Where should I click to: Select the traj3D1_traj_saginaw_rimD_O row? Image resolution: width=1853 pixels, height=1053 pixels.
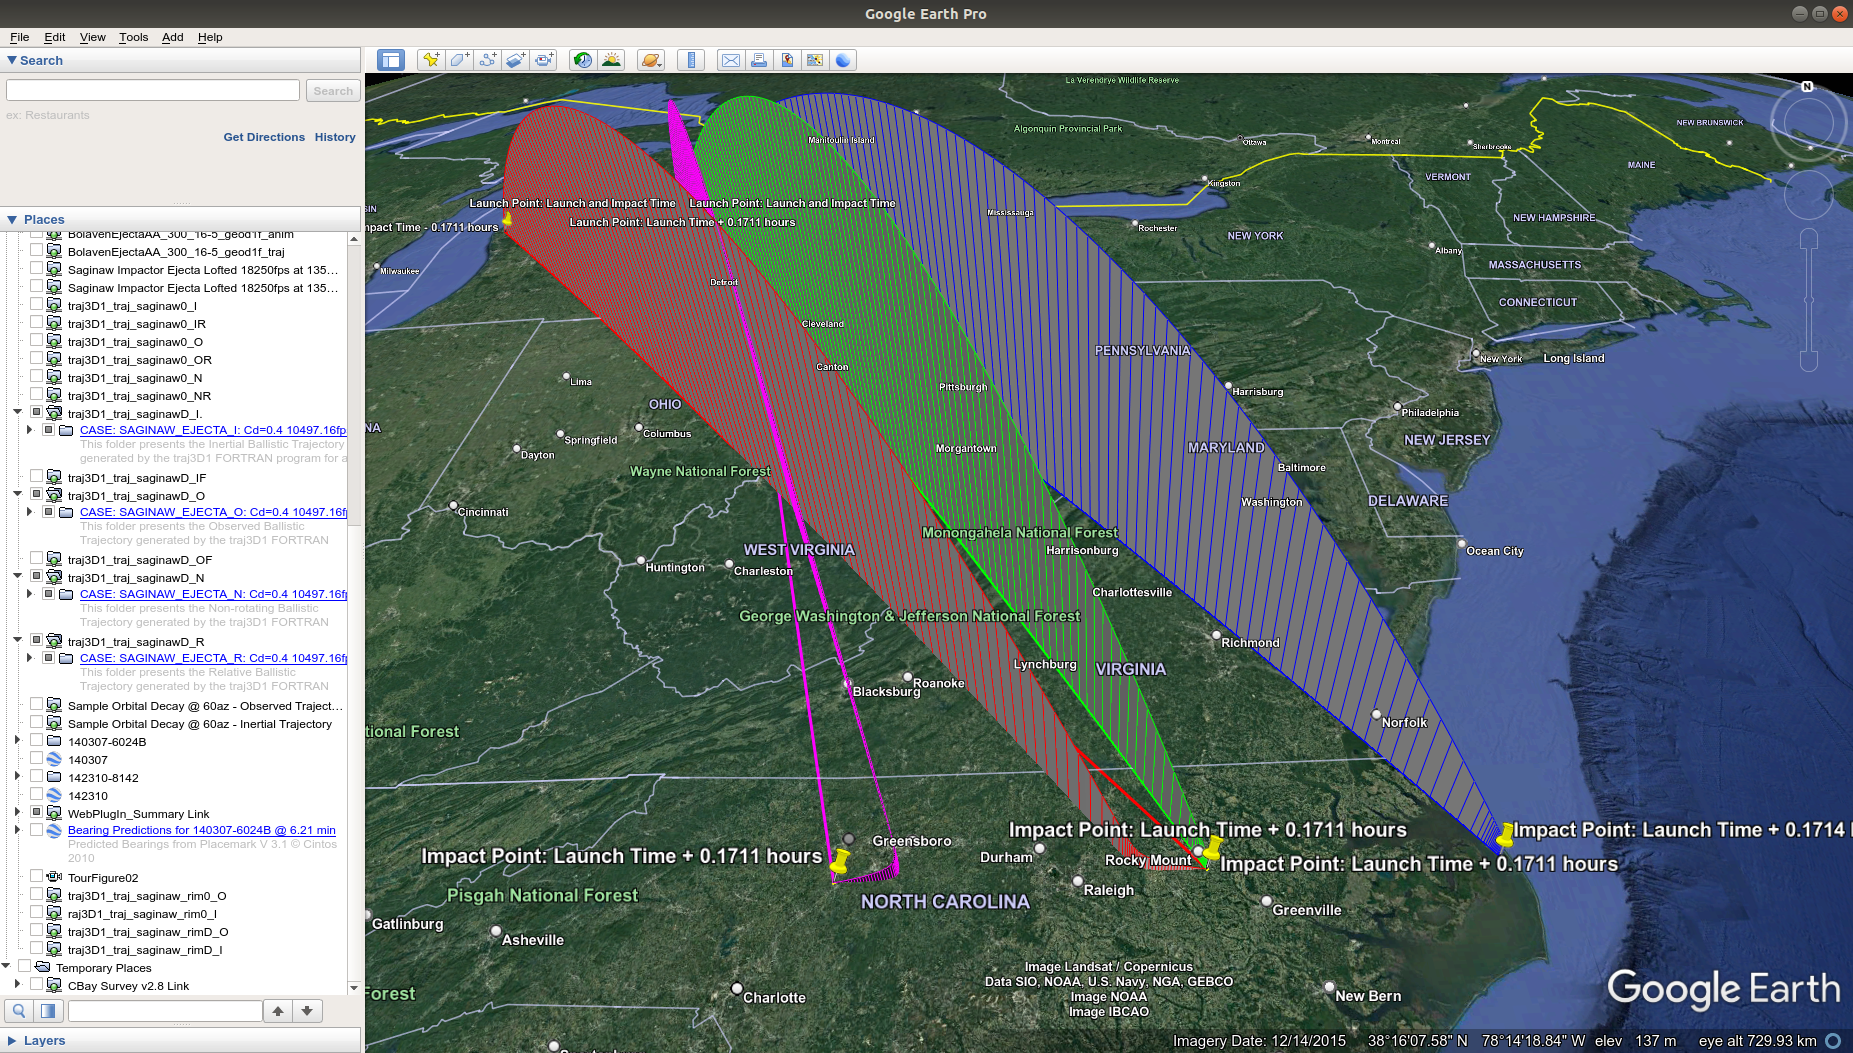click(148, 931)
